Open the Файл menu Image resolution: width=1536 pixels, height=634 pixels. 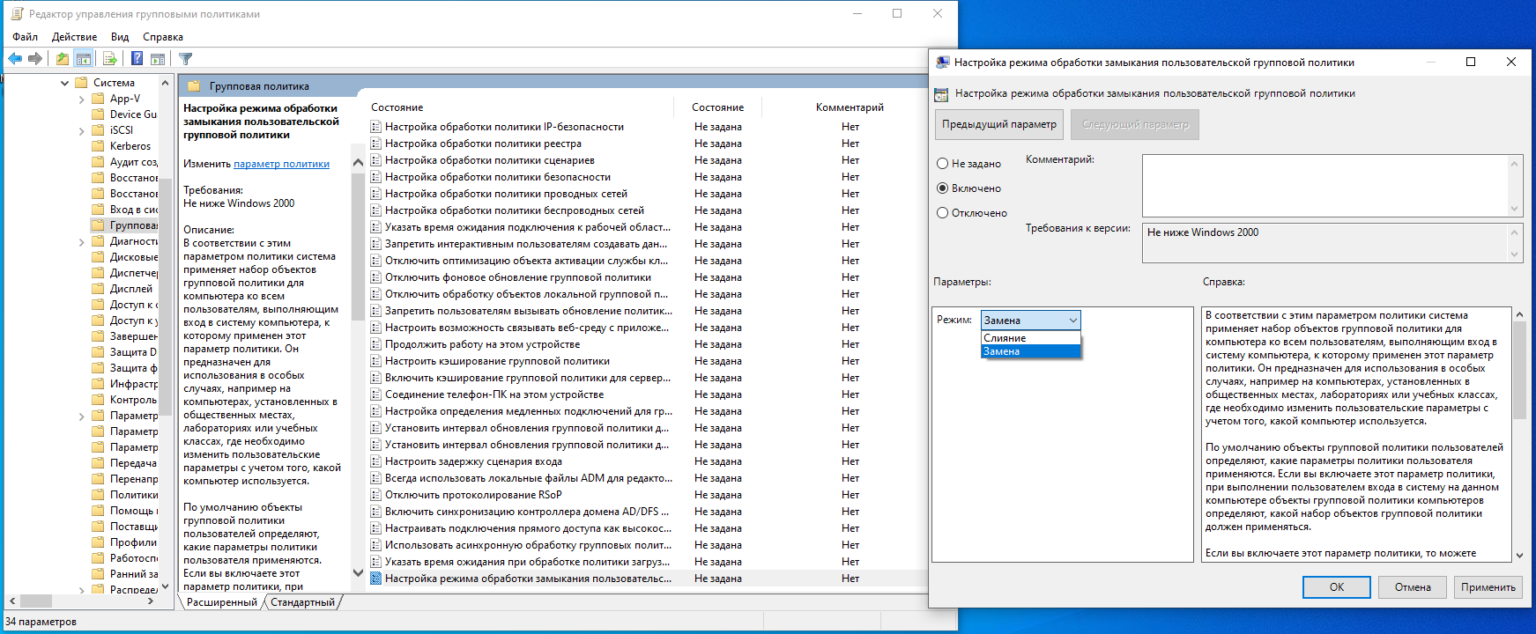point(25,36)
